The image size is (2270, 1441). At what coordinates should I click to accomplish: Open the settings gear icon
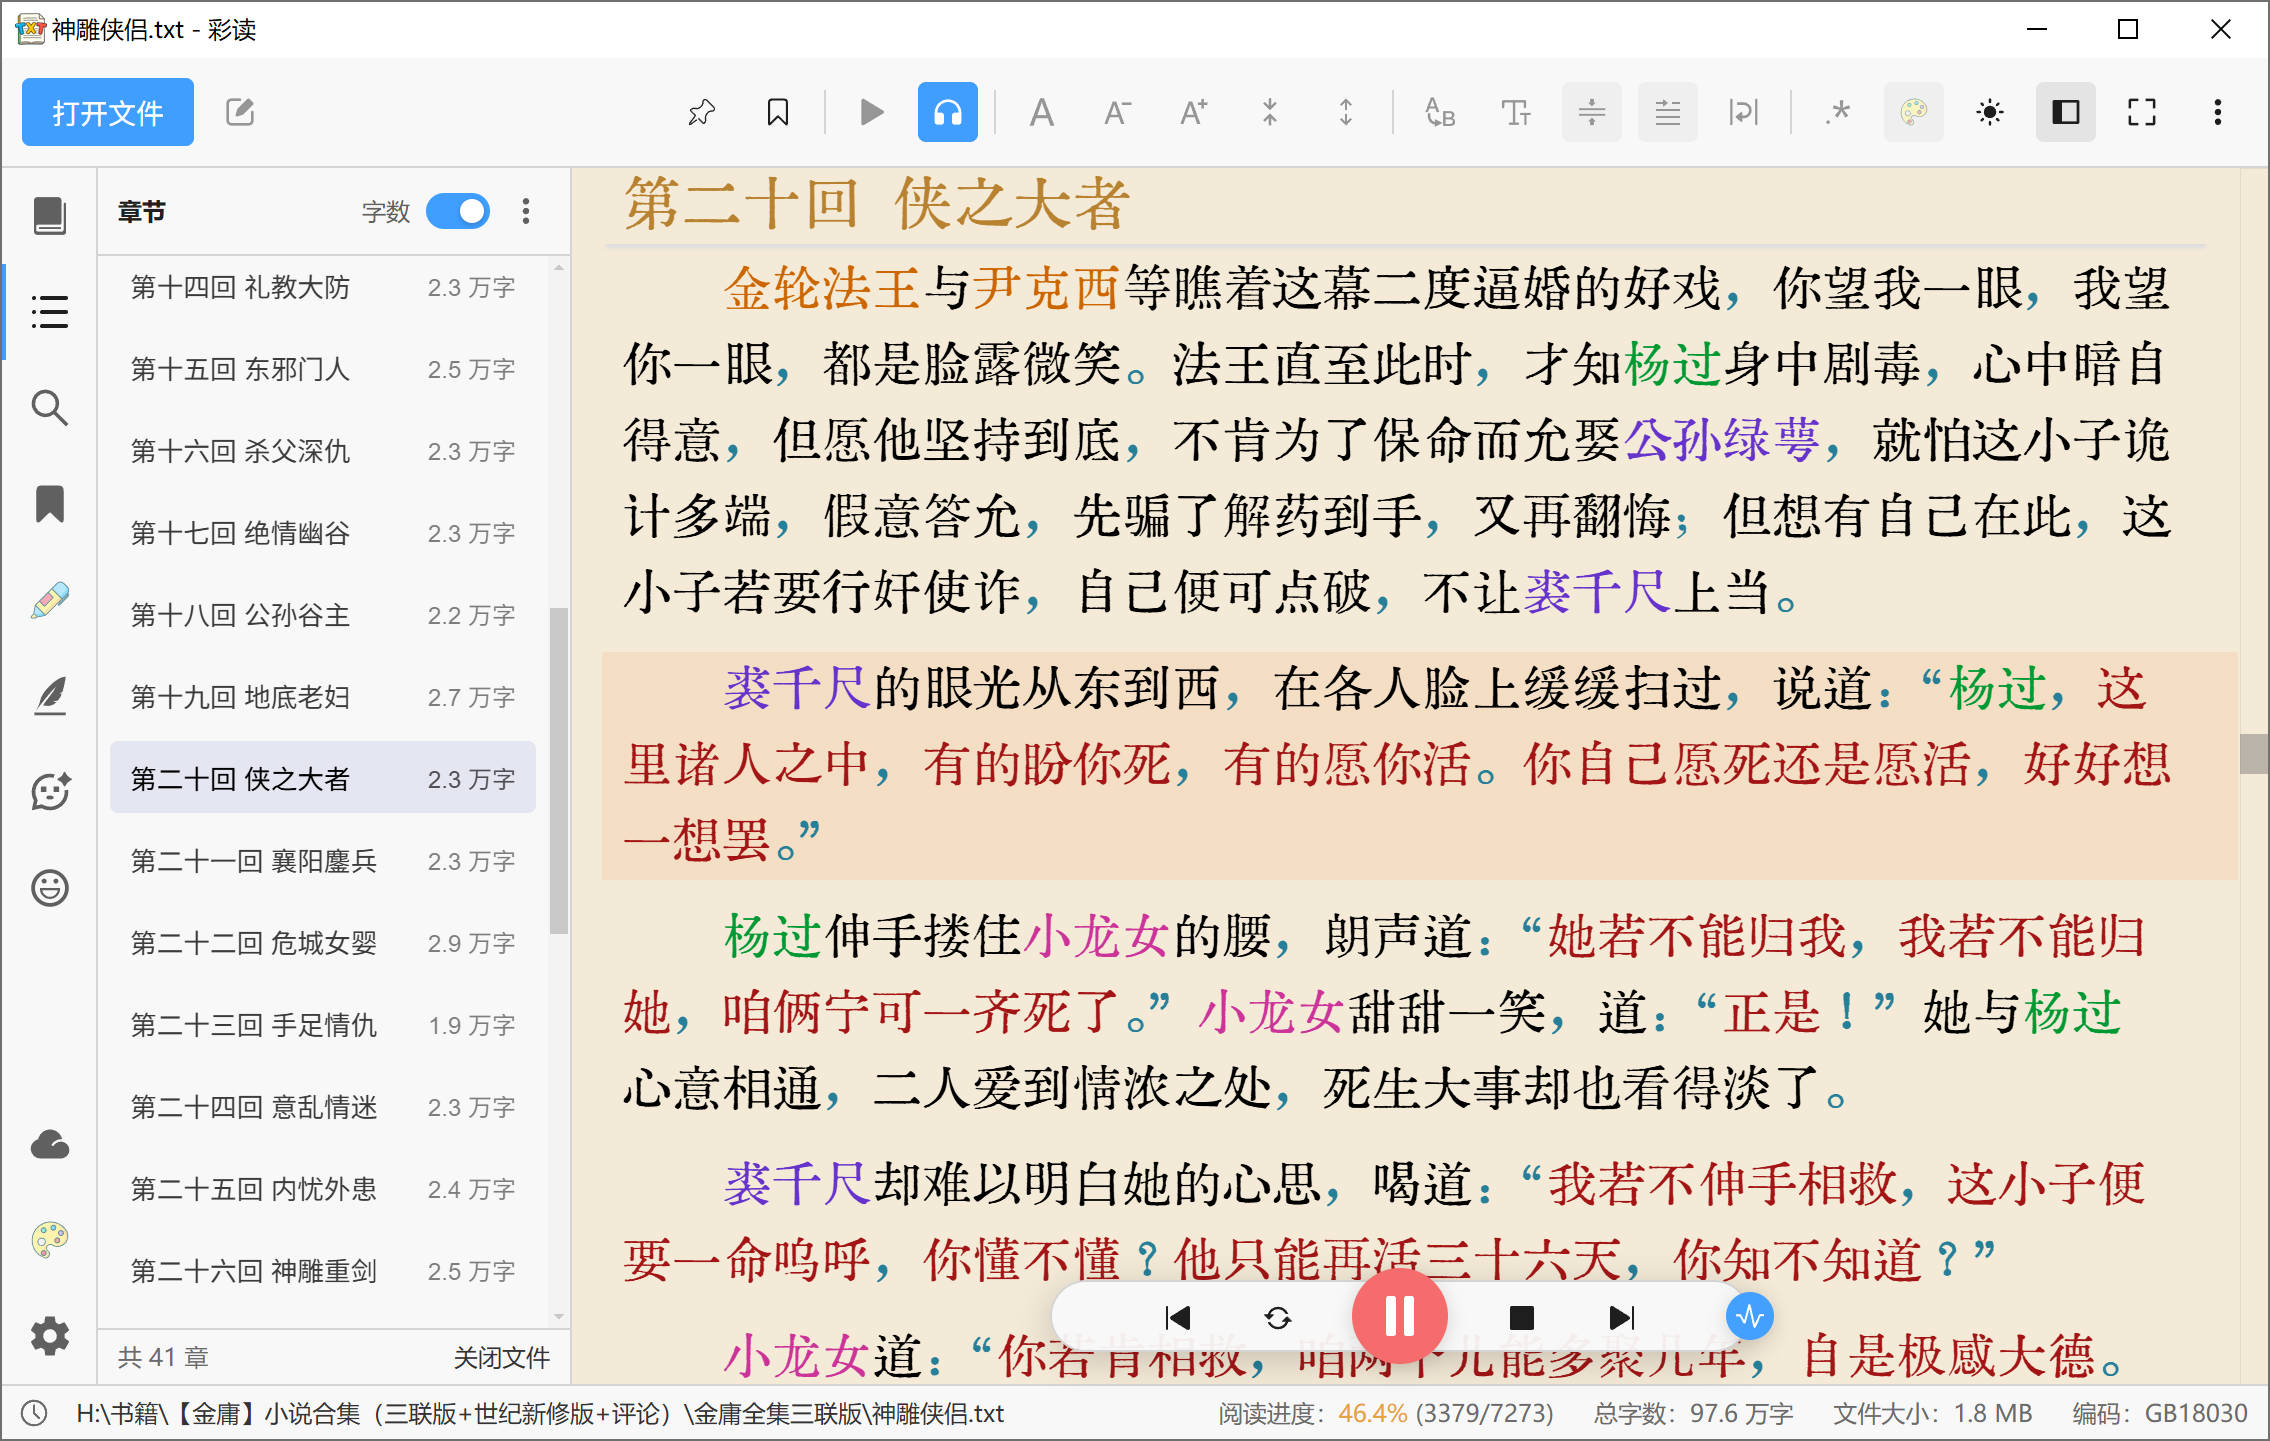50,1336
